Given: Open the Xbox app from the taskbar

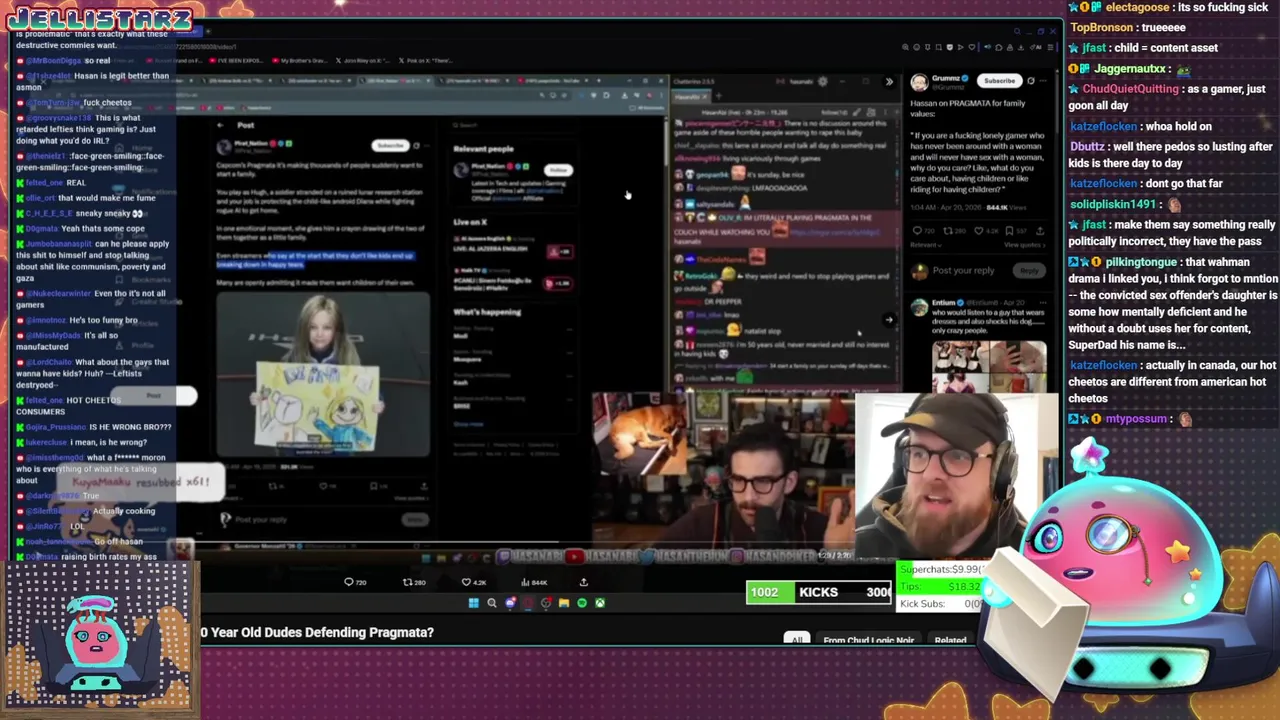Looking at the screenshot, I should pyautogui.click(x=600, y=603).
